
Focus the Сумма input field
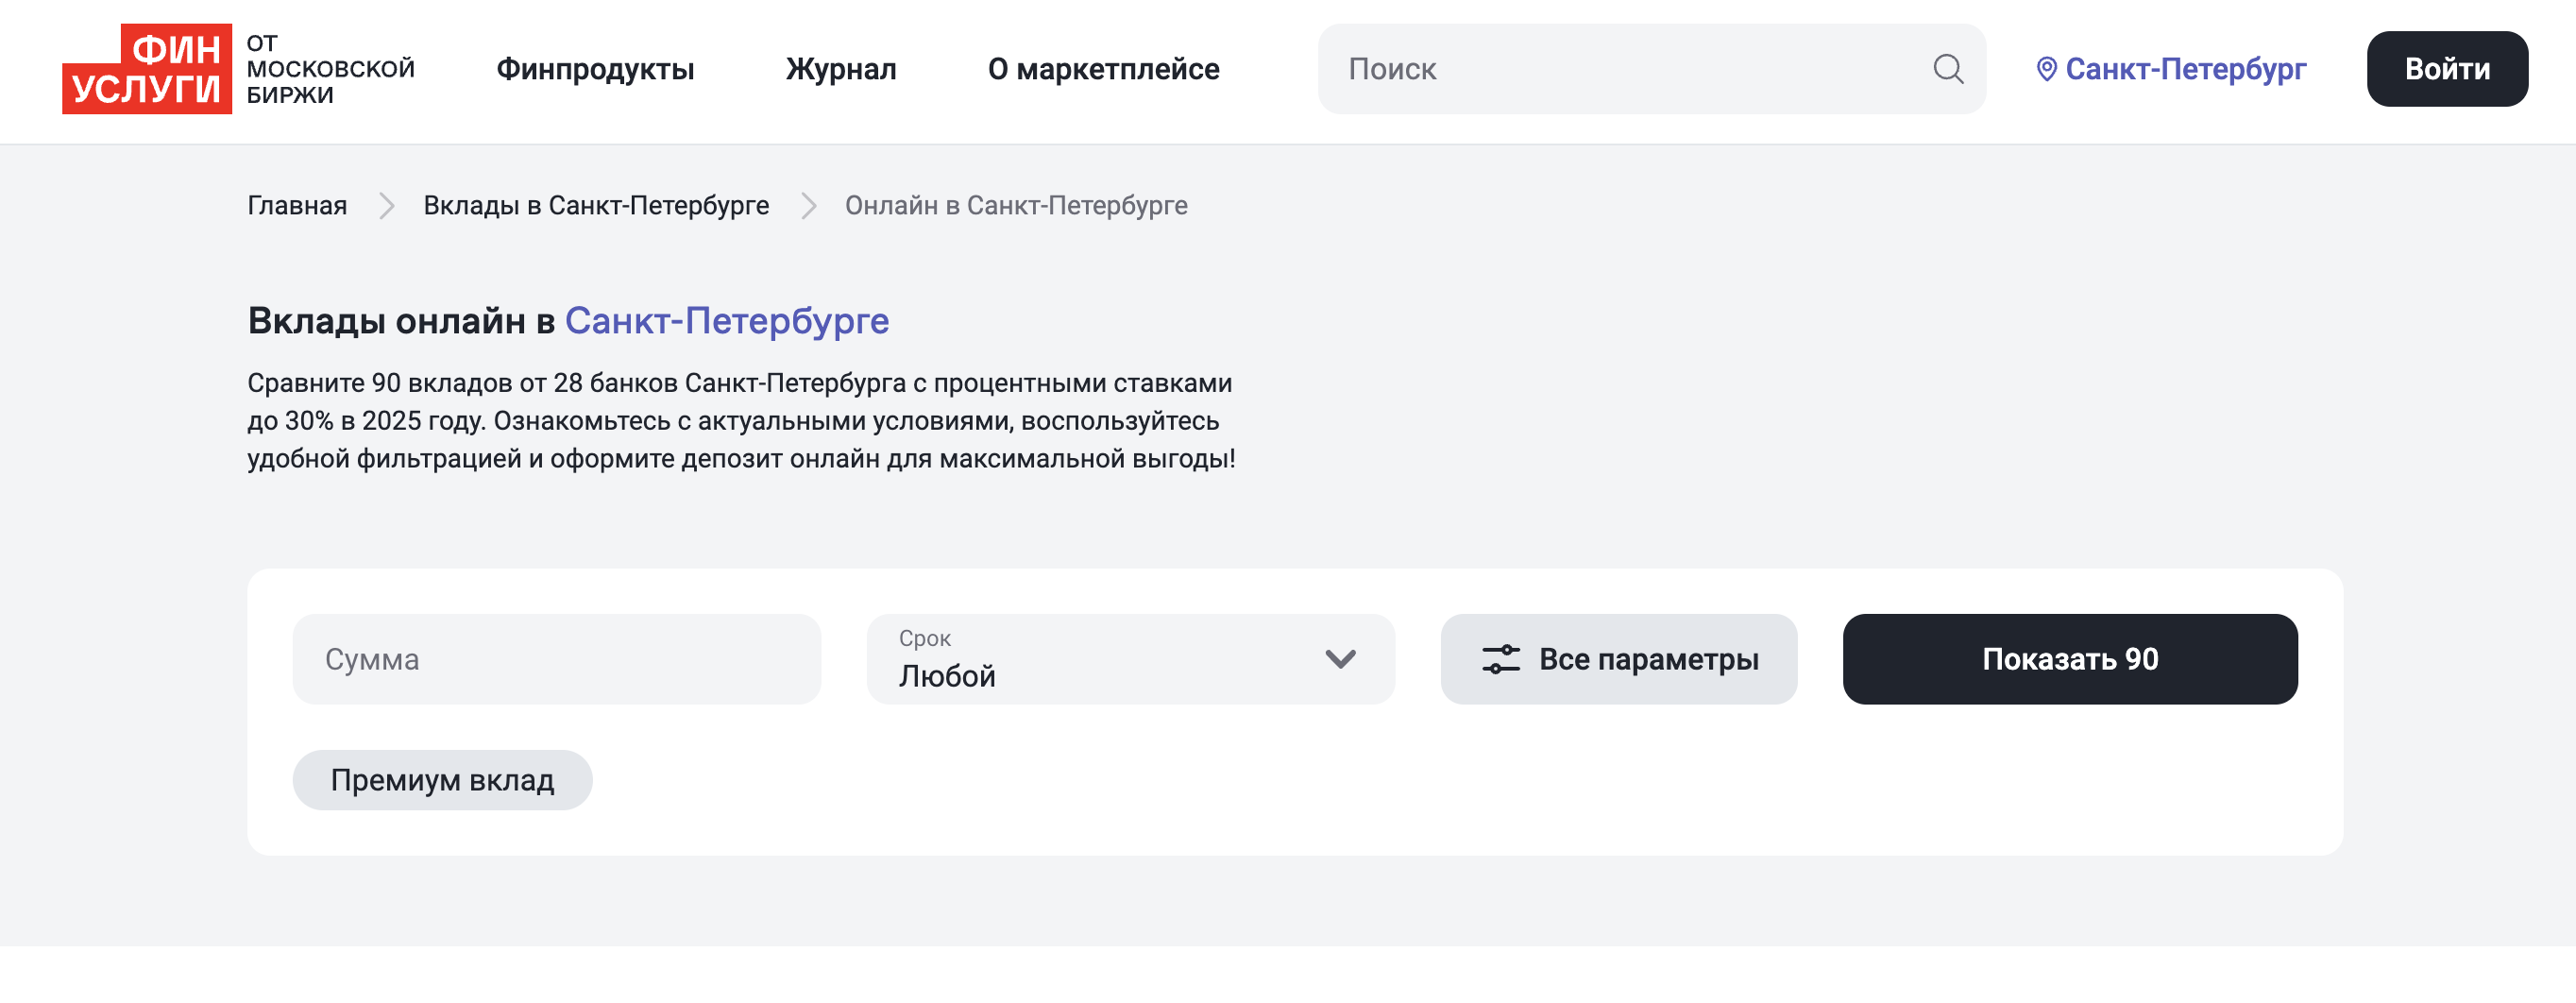556,659
